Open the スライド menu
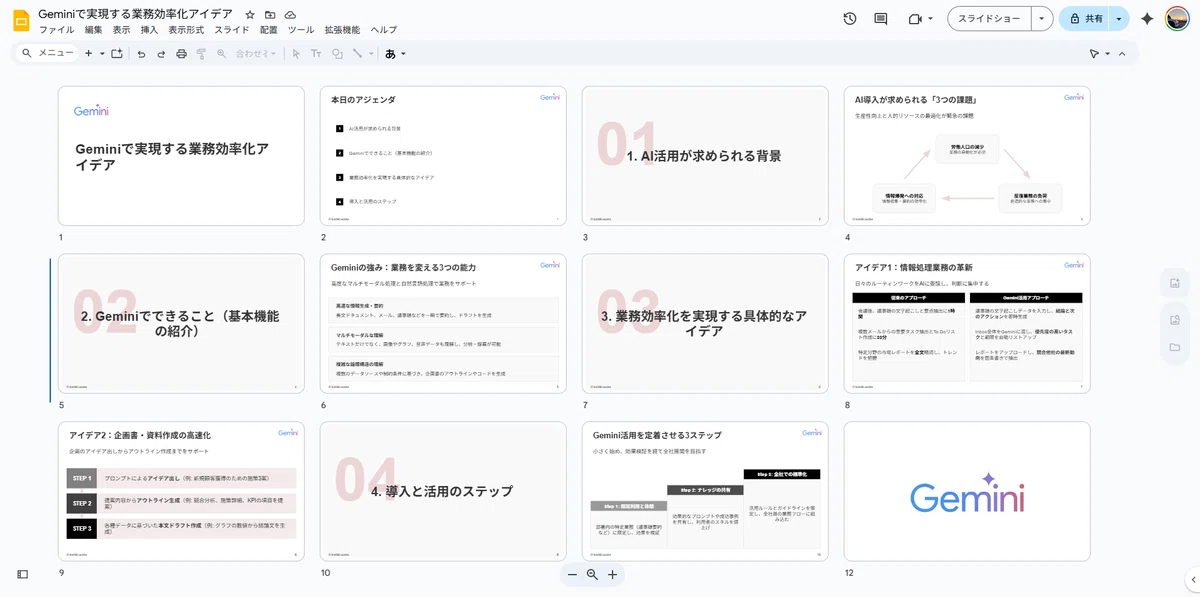This screenshot has height=597, width=1200. coord(232,30)
